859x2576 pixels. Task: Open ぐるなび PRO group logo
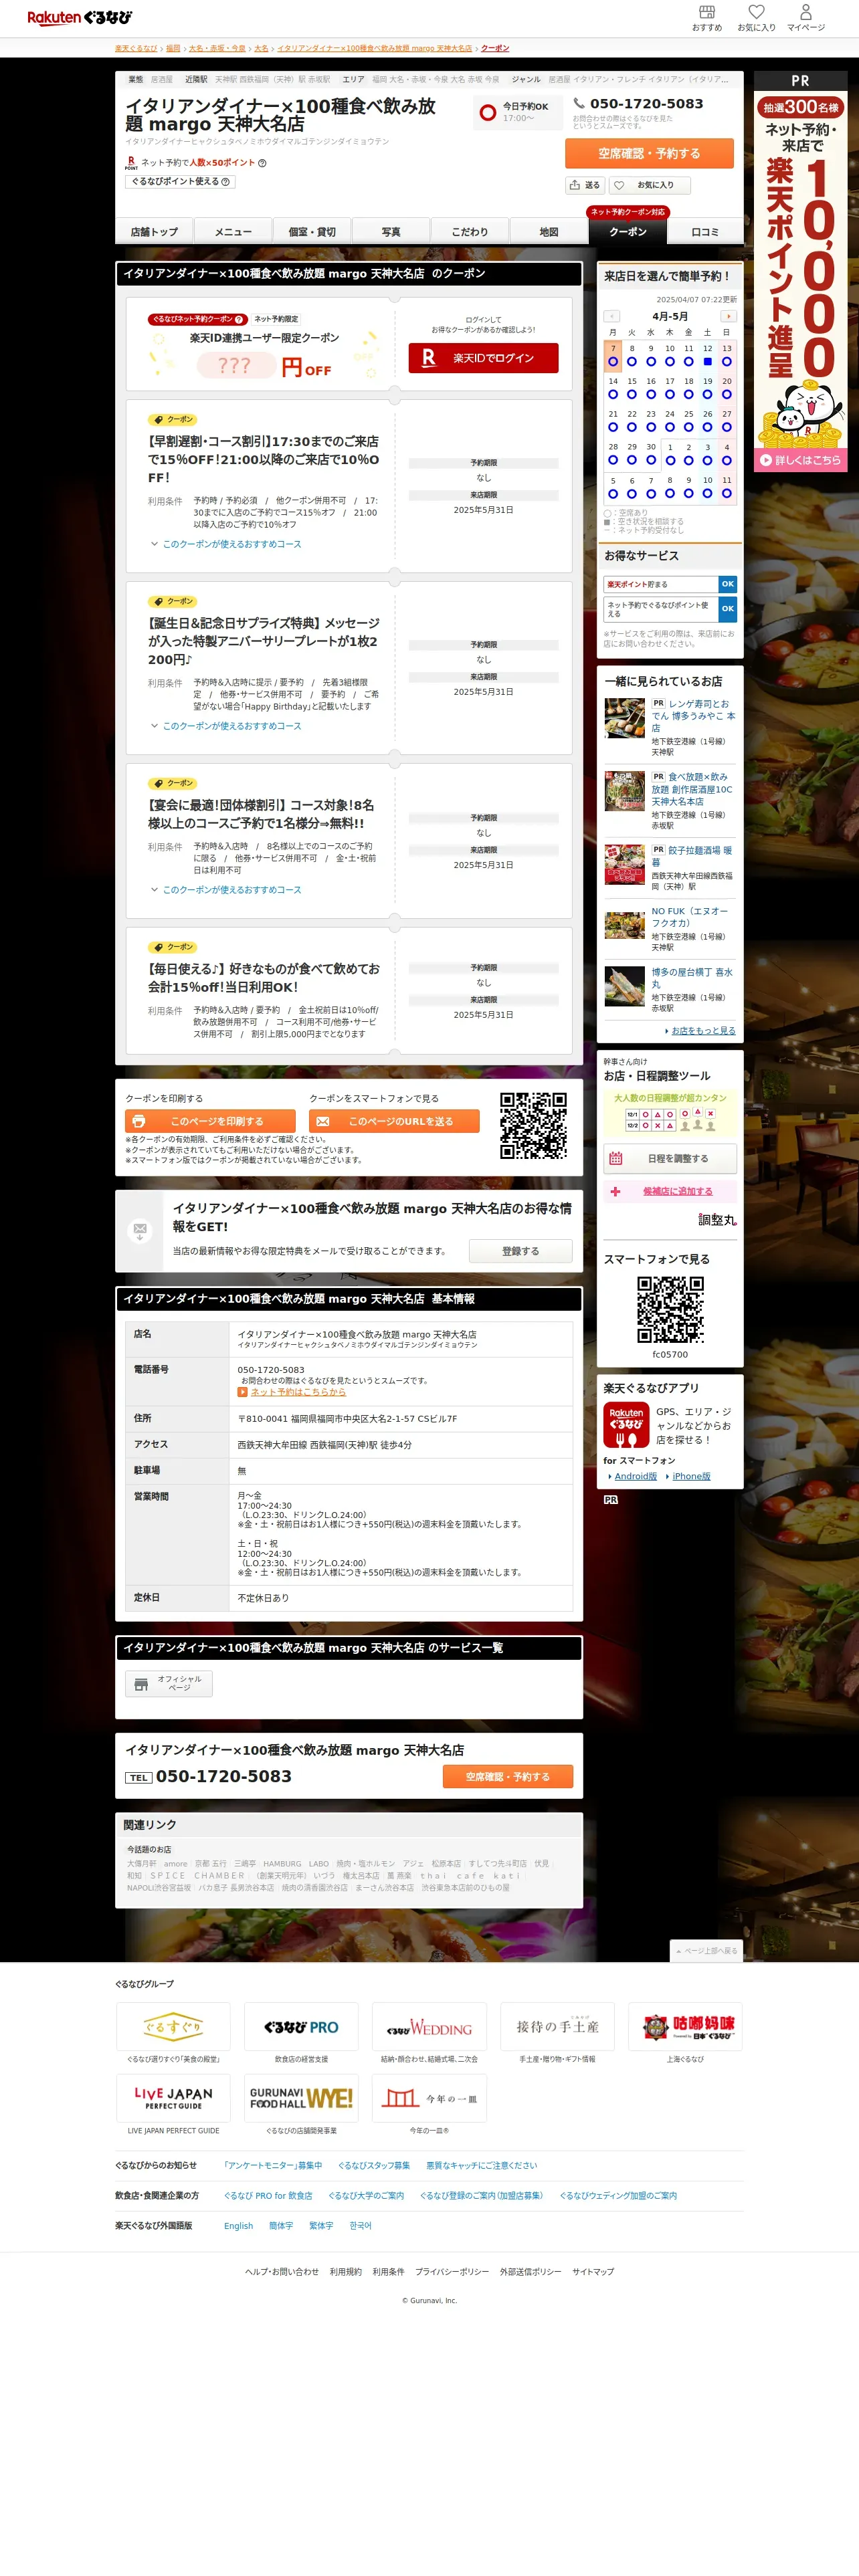pos(301,2027)
